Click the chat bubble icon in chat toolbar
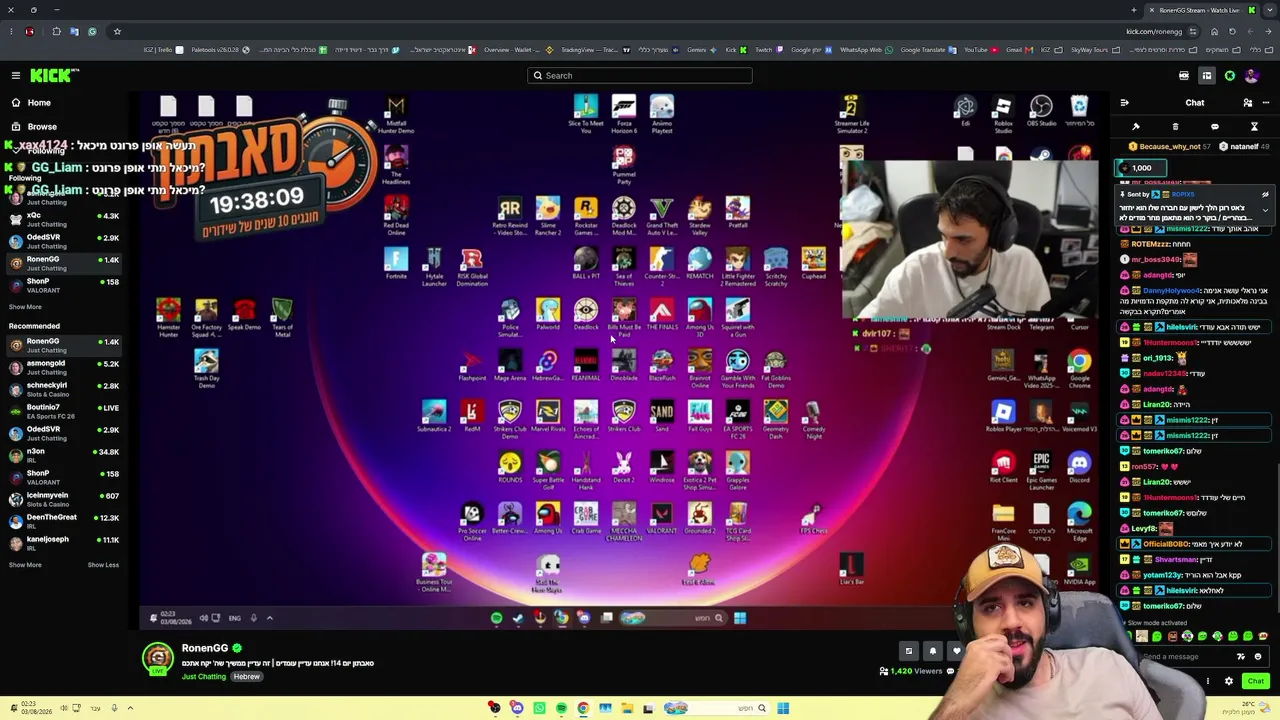The image size is (1280, 720). 1215,127
